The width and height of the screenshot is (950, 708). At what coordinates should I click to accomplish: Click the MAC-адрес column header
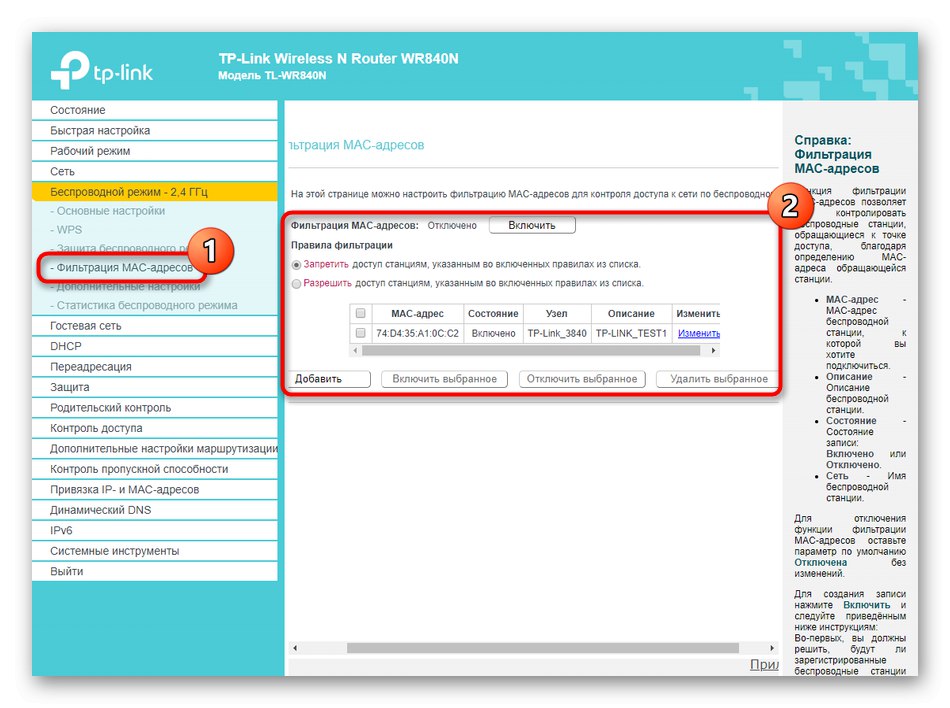pos(417,314)
